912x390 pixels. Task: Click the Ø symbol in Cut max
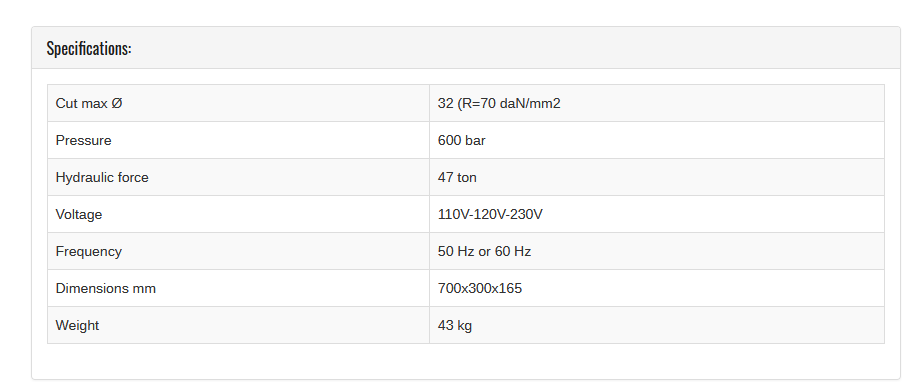click(x=116, y=103)
